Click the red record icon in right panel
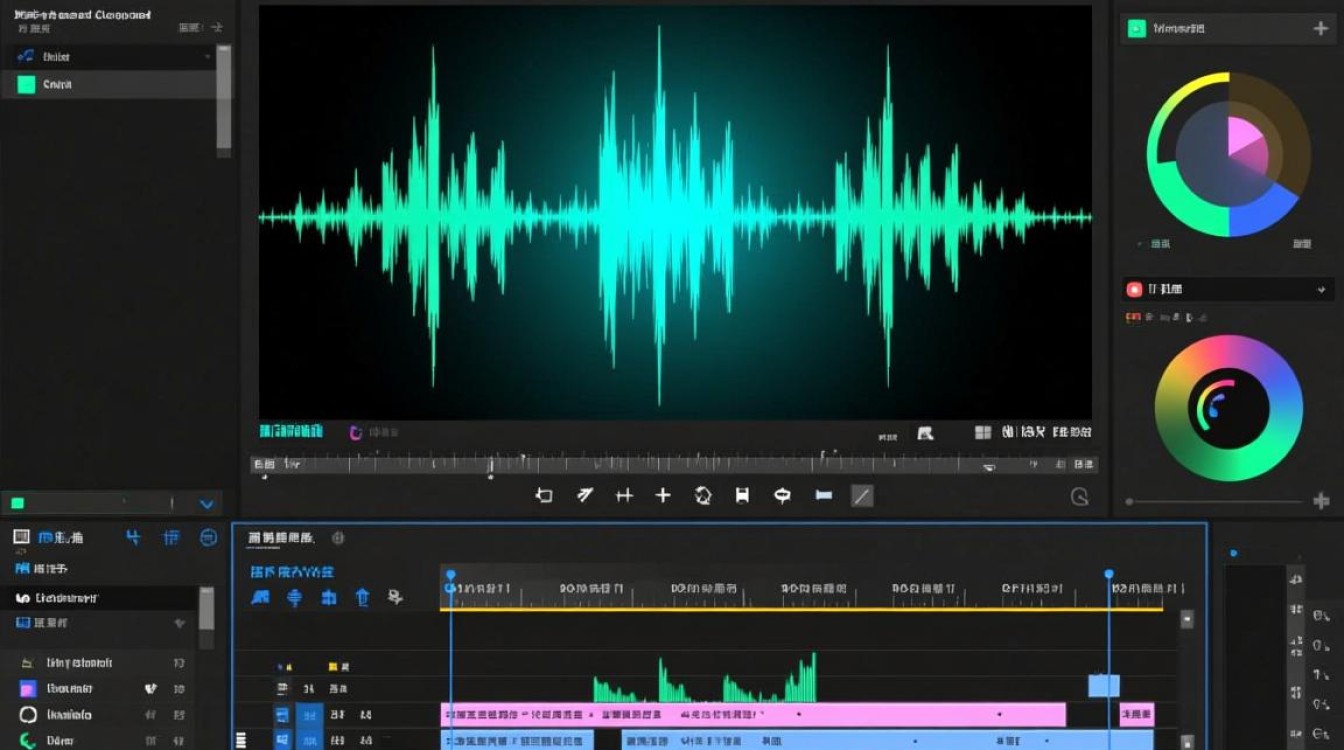 [x=1135, y=289]
